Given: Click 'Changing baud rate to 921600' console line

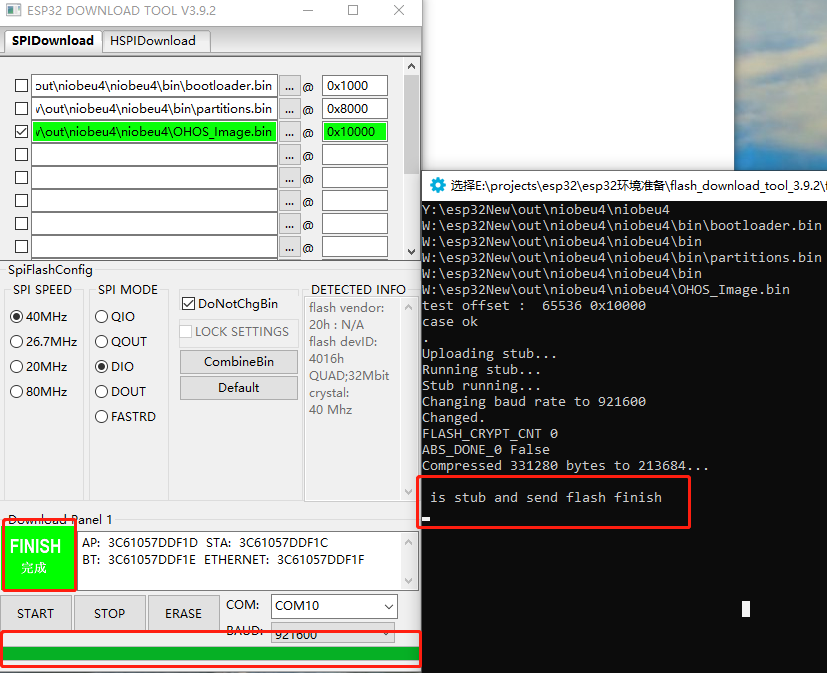Looking at the screenshot, I should point(534,402).
